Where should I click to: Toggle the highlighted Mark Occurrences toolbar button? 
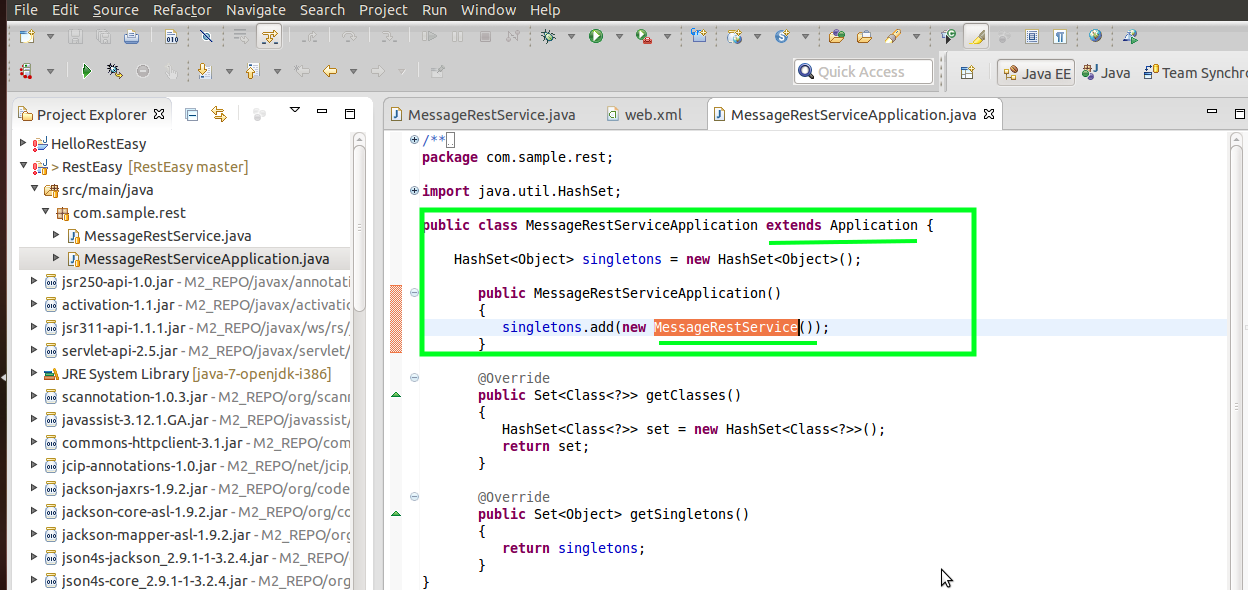coord(976,37)
